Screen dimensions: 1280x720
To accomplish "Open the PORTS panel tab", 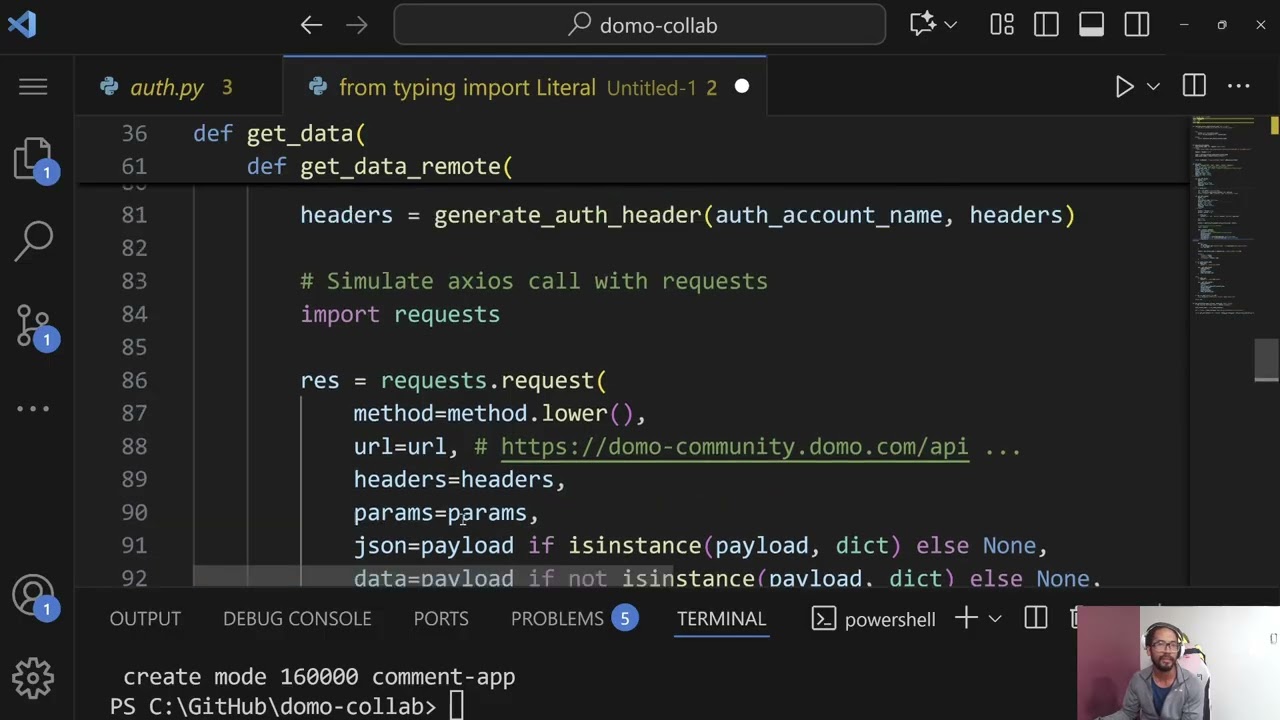I will (x=441, y=619).
